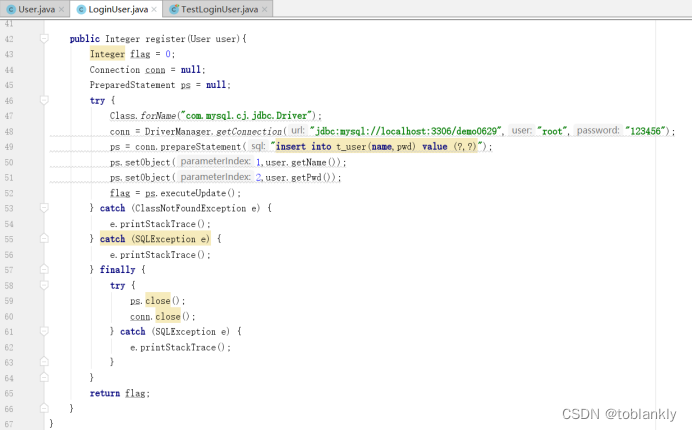Collapse the inner try fold at line 58
This screenshot has width=692, height=431.
[x=44, y=285]
